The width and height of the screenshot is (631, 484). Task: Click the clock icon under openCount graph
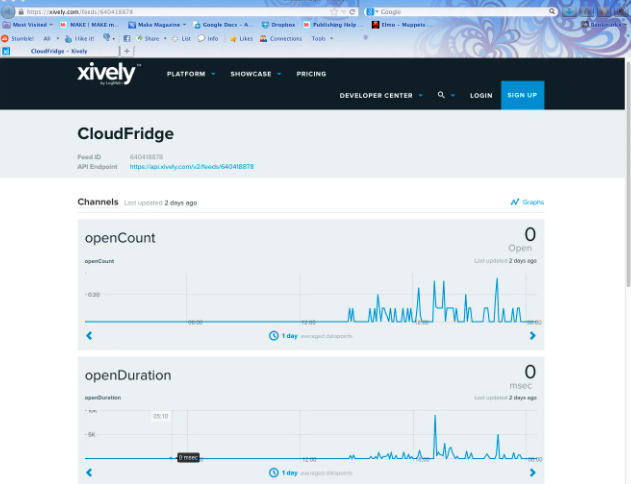tap(273, 336)
